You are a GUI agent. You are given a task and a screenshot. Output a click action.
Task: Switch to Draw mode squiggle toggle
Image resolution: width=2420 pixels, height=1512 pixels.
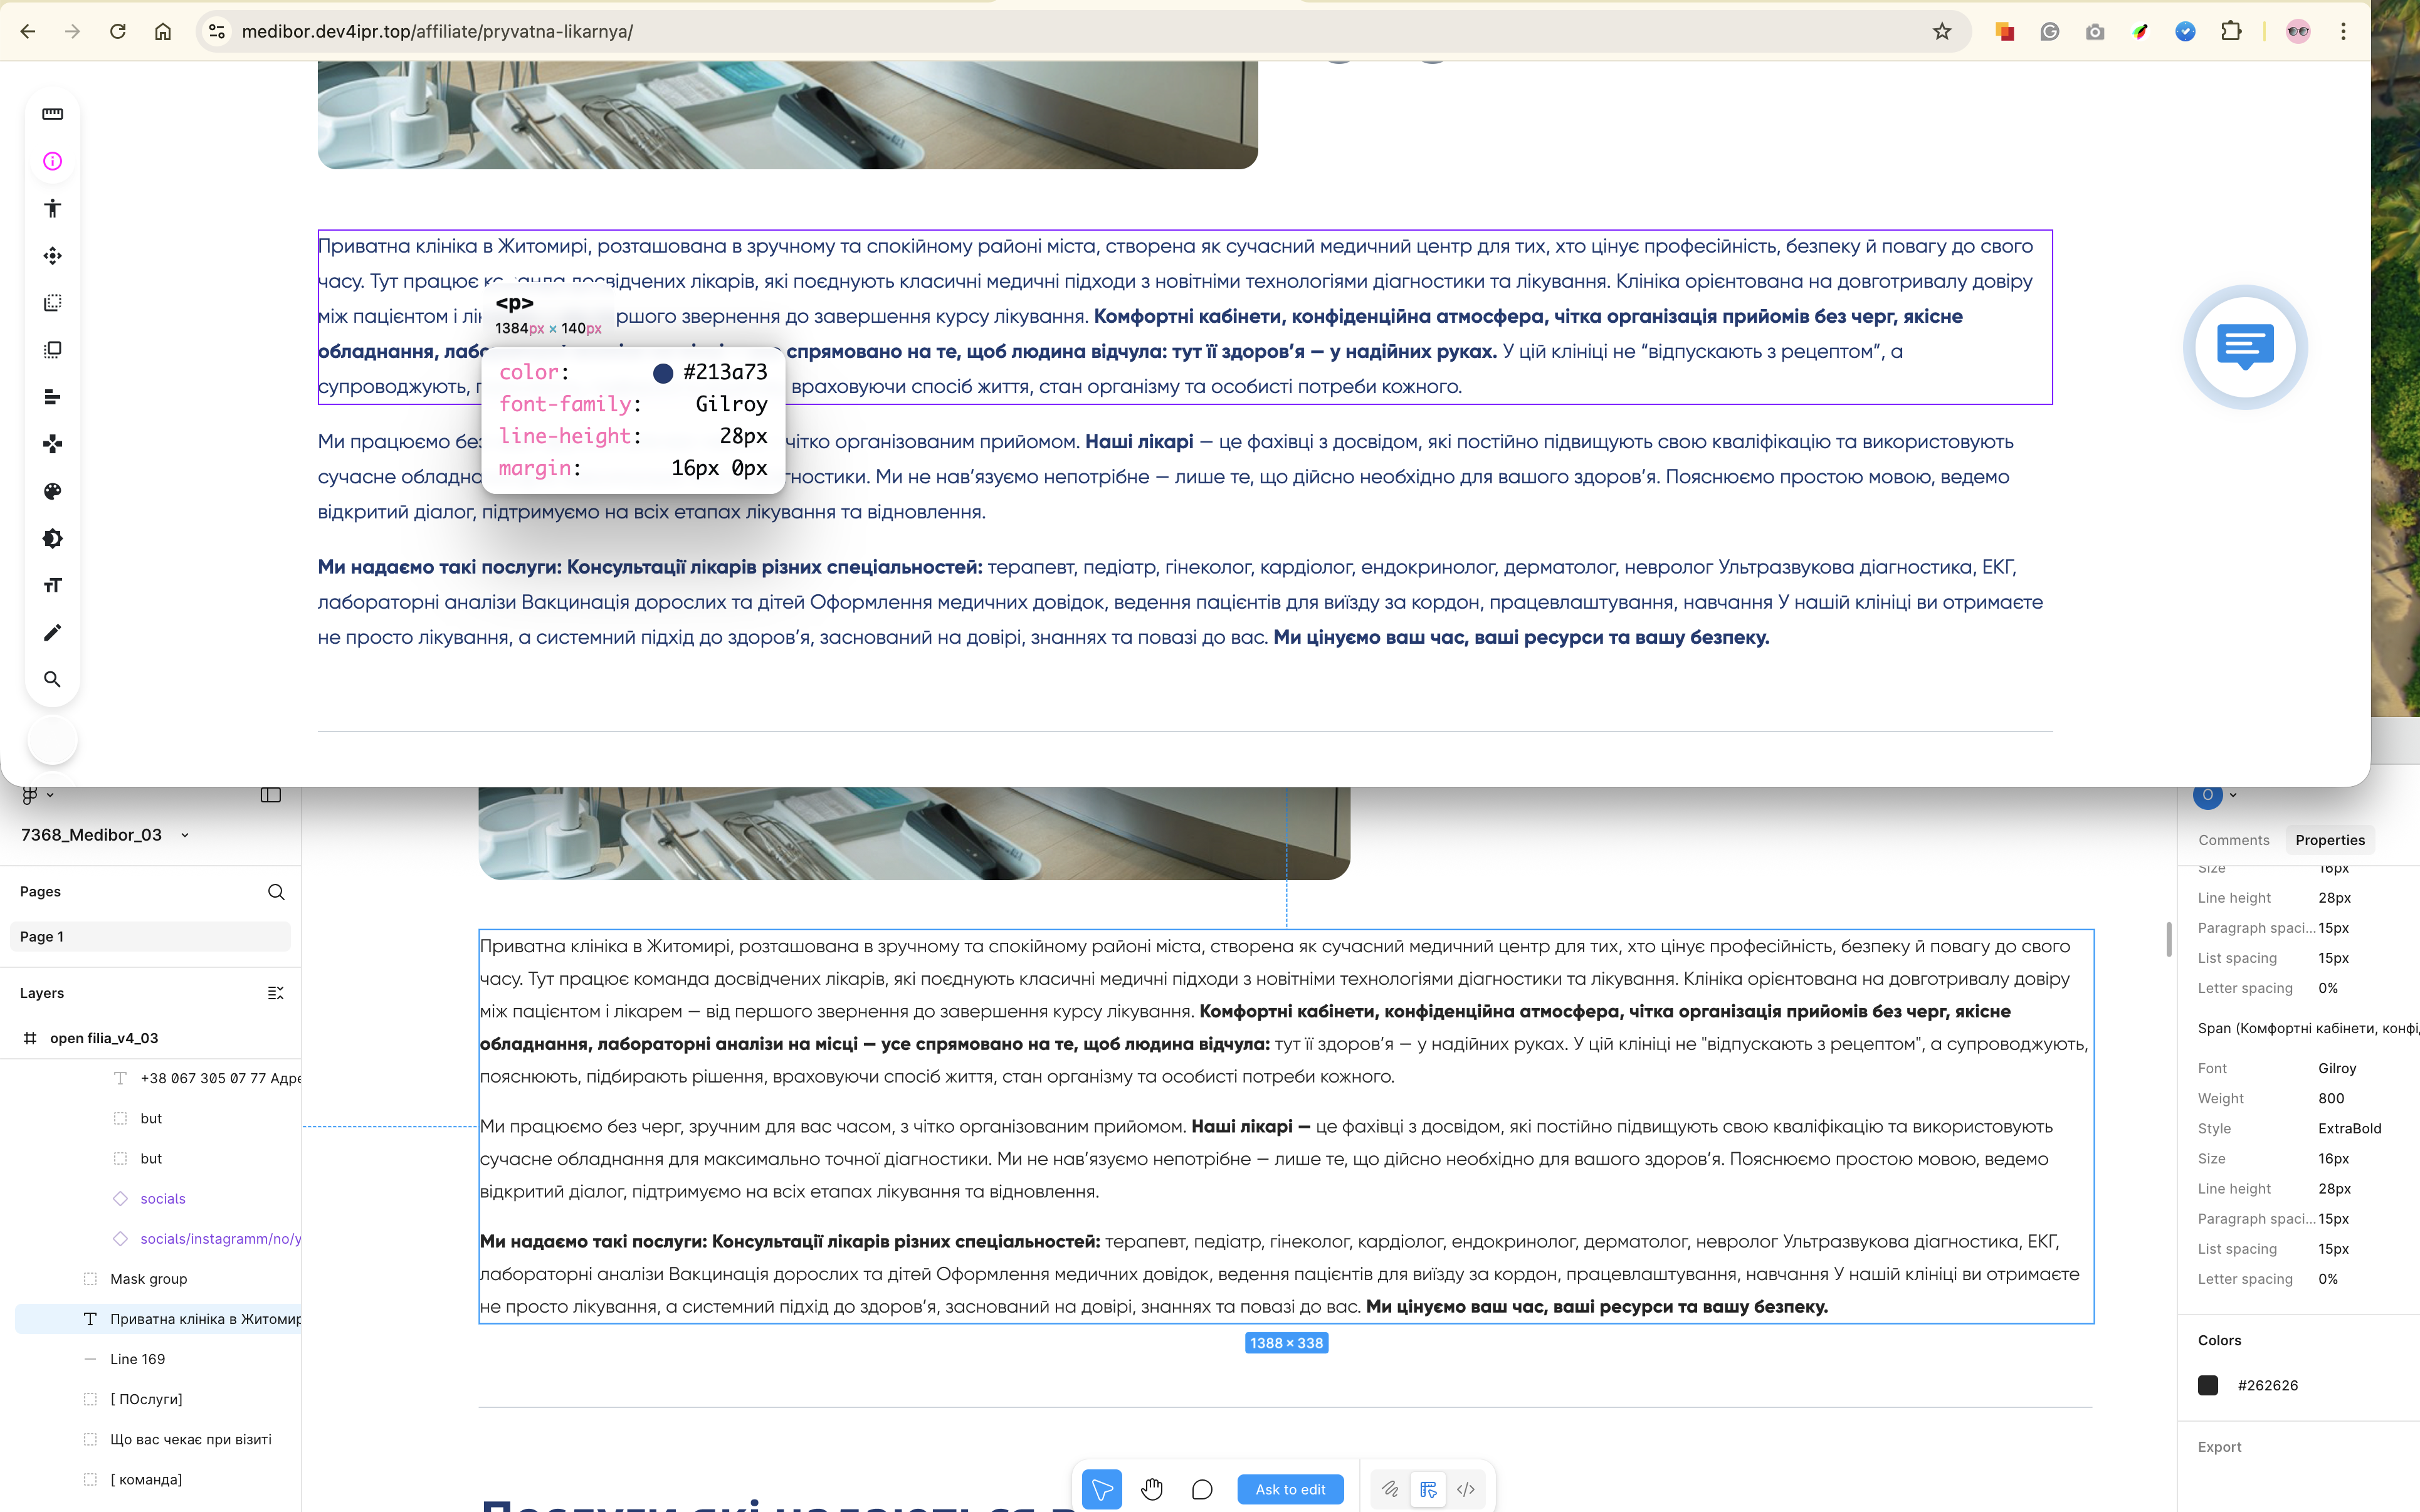[x=1390, y=1489]
